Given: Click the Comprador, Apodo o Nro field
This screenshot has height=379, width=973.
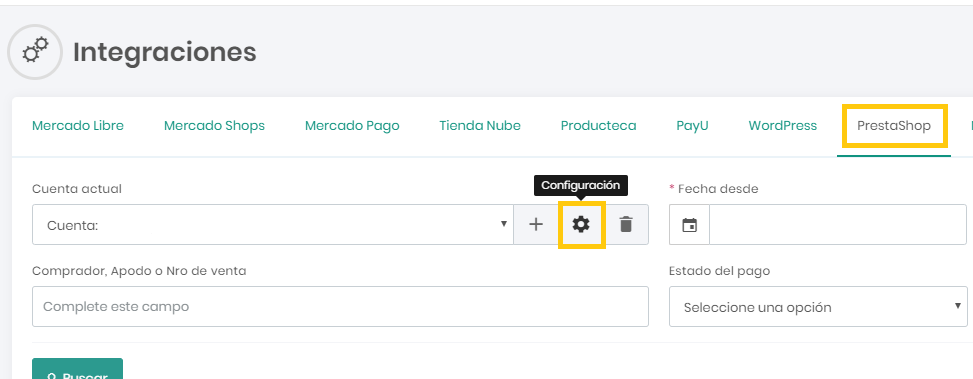Looking at the screenshot, I should pyautogui.click(x=340, y=306).
